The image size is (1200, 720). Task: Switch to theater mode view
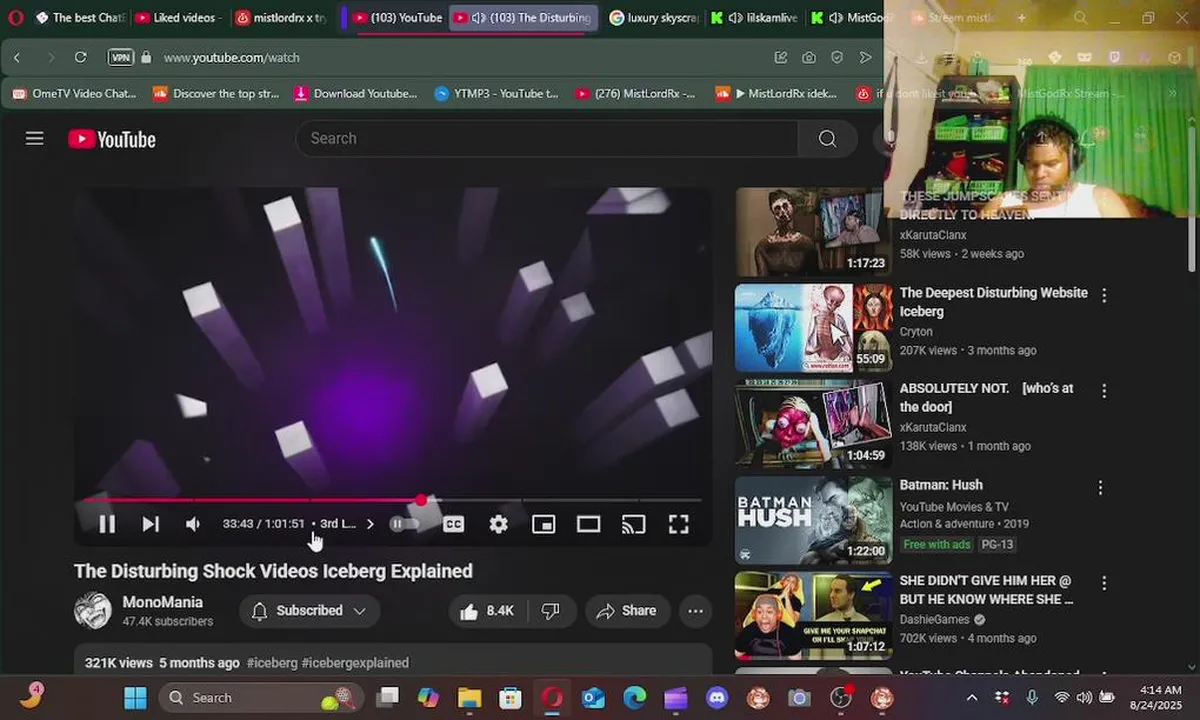(x=588, y=524)
